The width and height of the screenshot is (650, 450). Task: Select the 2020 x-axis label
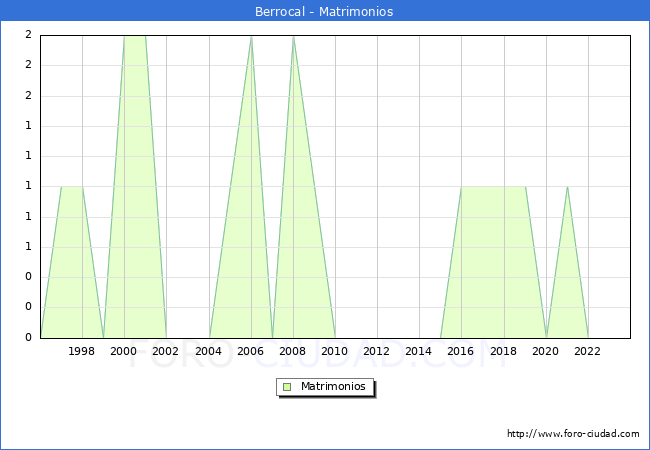click(546, 351)
